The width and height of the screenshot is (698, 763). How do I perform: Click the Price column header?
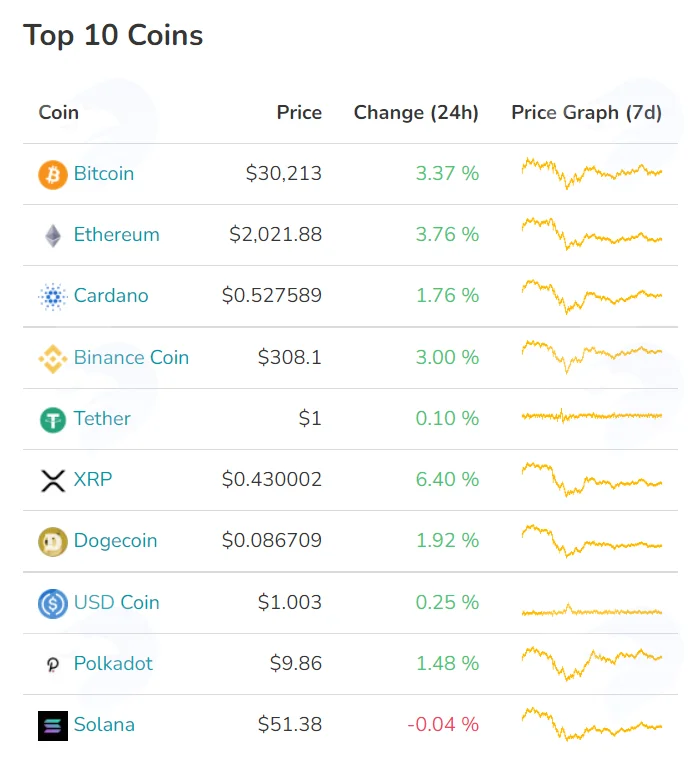coord(299,112)
